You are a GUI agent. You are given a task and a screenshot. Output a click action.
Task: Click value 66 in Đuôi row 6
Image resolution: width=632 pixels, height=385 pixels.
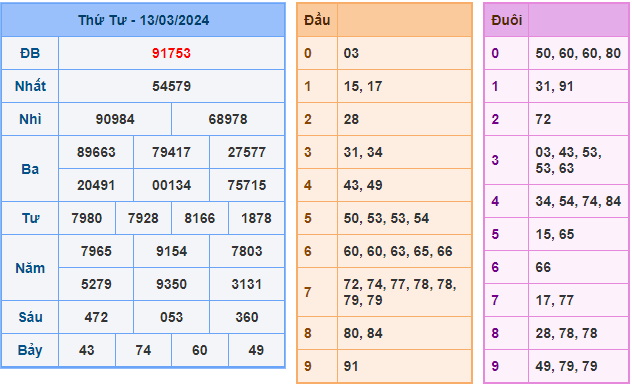click(543, 268)
